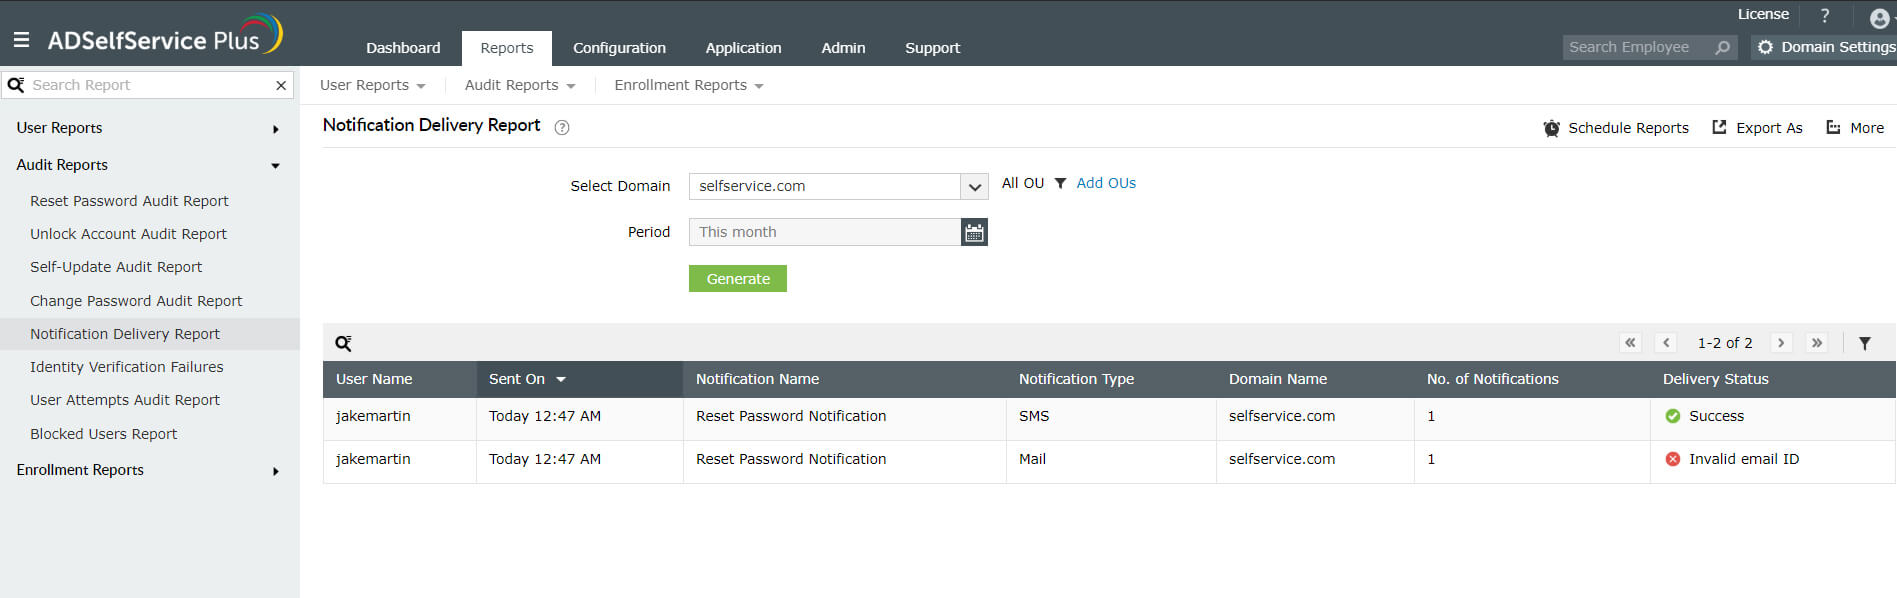
Task: Go to the last page of results
Action: pyautogui.click(x=1817, y=343)
